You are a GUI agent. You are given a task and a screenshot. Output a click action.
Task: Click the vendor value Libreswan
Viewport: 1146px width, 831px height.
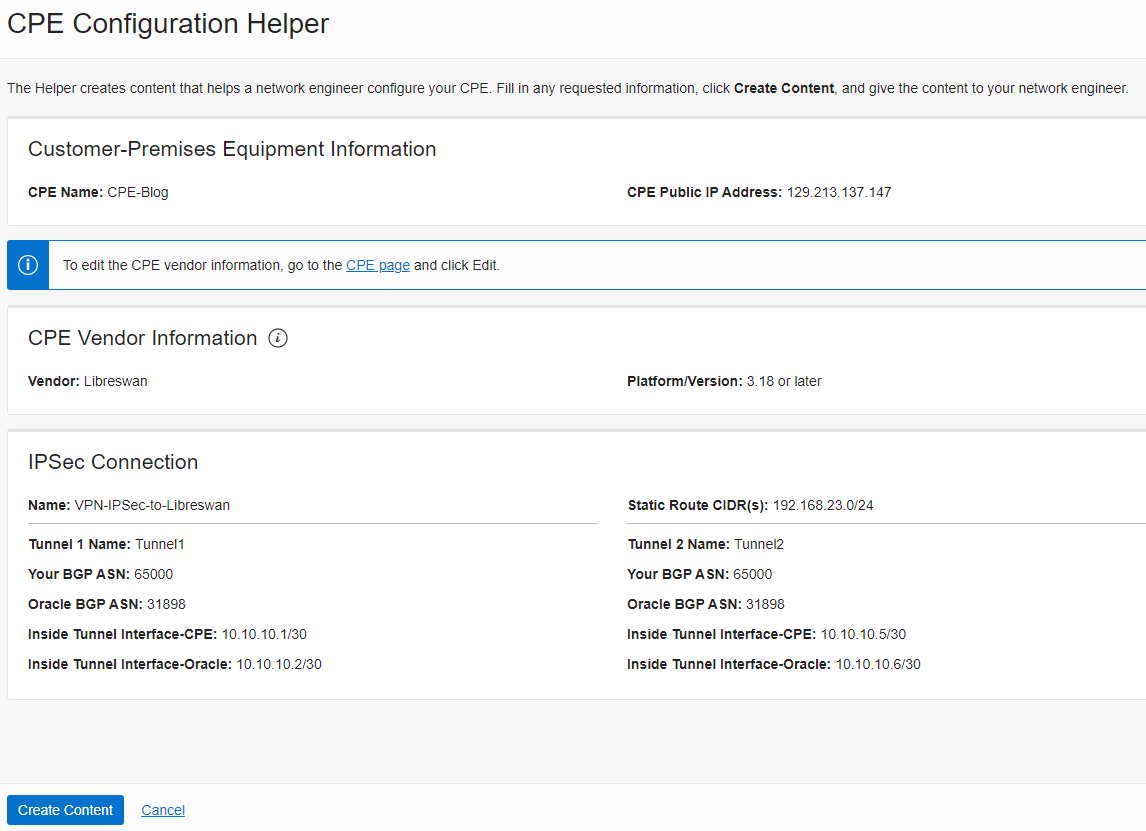(115, 381)
